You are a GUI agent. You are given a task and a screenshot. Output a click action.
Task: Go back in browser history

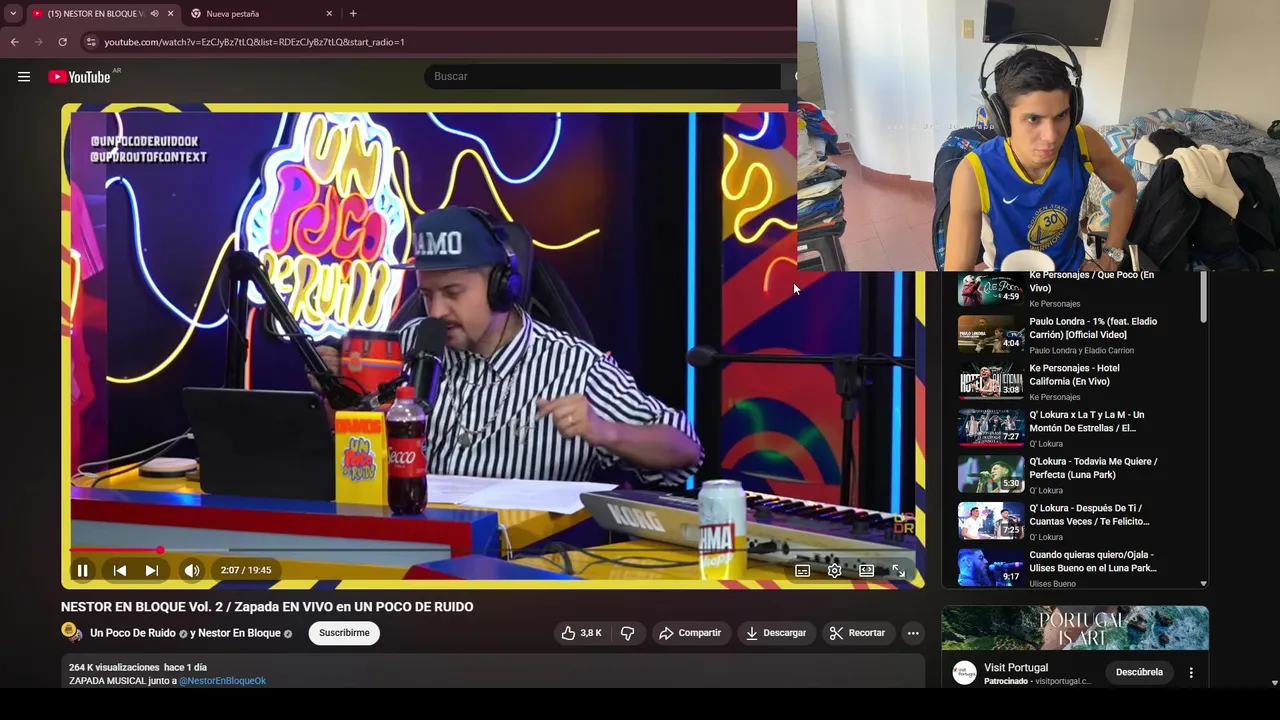pos(14,42)
